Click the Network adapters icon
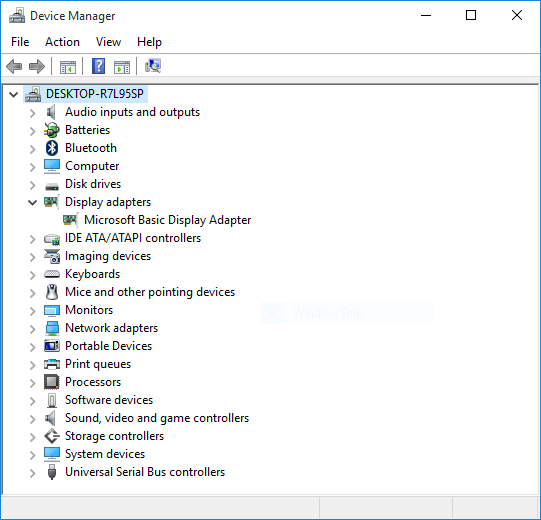541x520 pixels. click(x=52, y=328)
